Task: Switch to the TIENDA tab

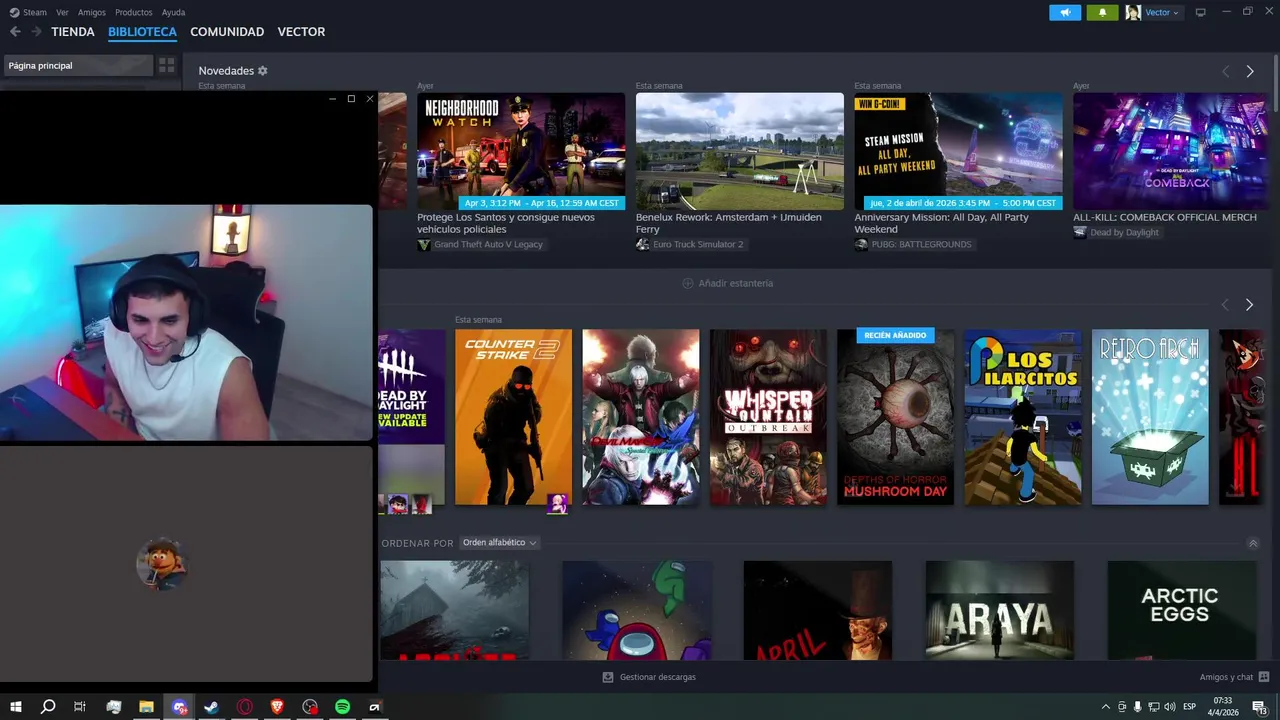Action: click(73, 32)
